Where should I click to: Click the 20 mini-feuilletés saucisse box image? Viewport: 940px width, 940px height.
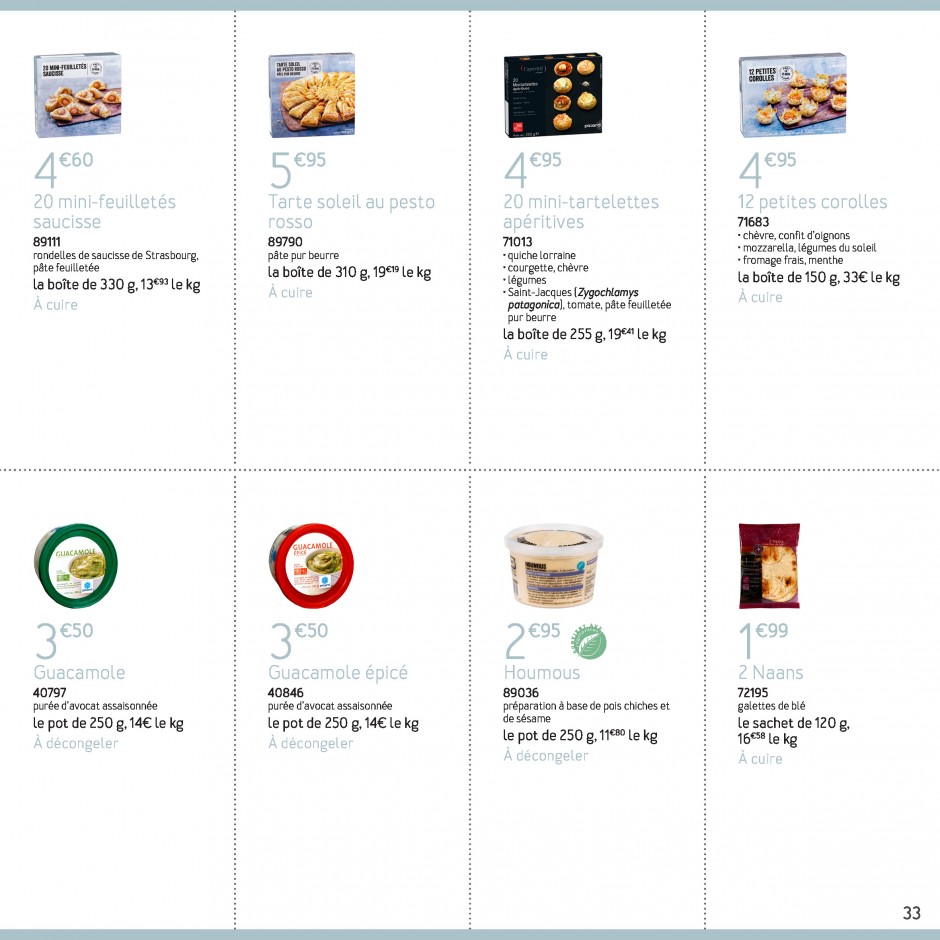point(77,95)
